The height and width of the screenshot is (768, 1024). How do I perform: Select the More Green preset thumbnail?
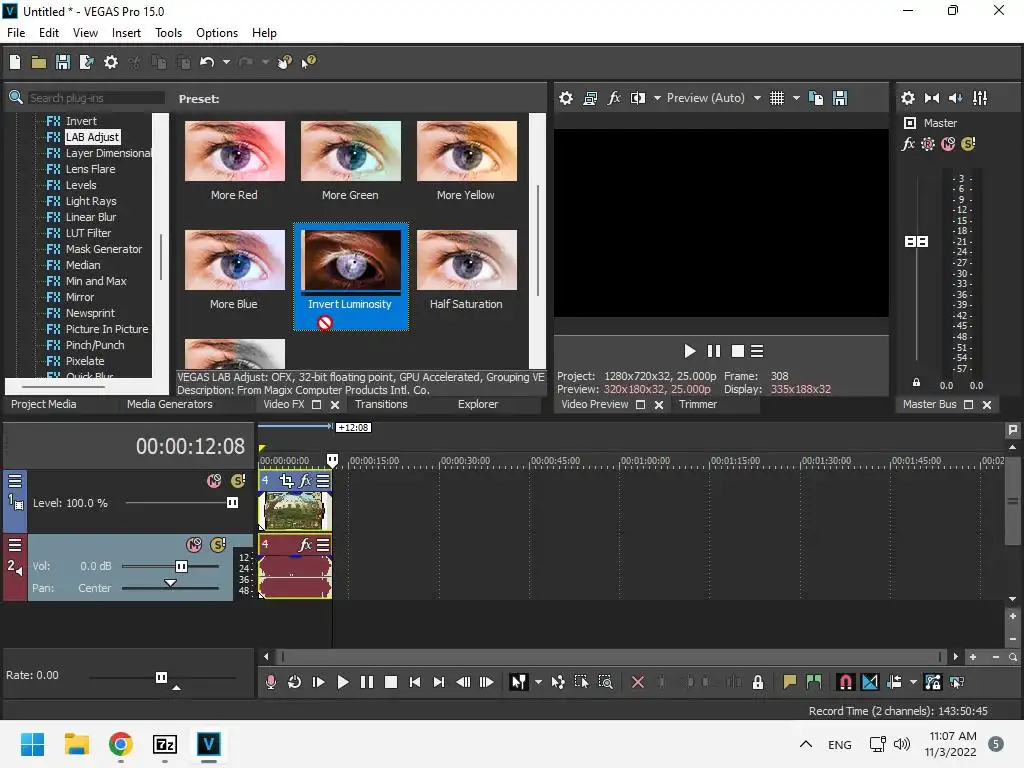tap(351, 152)
